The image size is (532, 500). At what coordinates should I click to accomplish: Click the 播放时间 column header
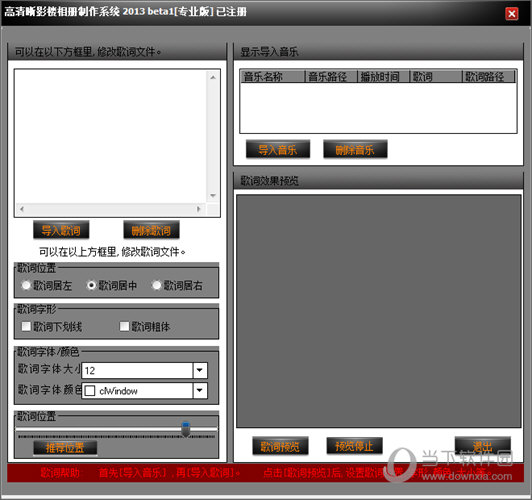pyautogui.click(x=383, y=76)
